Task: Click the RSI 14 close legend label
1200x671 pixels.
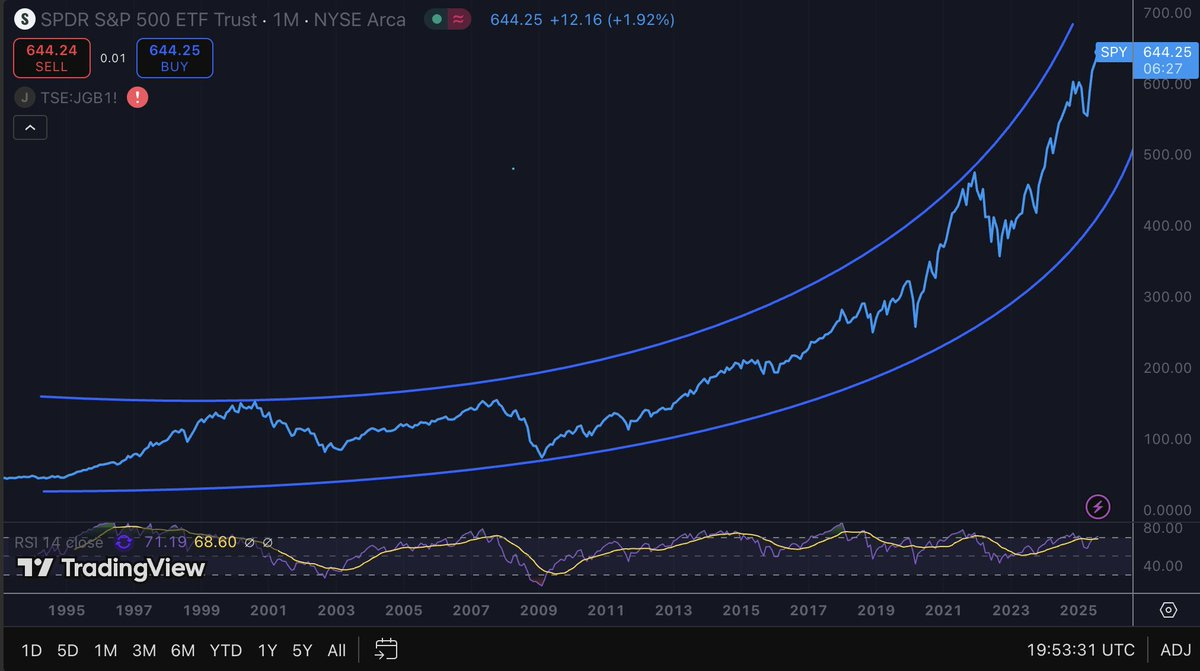Action: (x=58, y=542)
